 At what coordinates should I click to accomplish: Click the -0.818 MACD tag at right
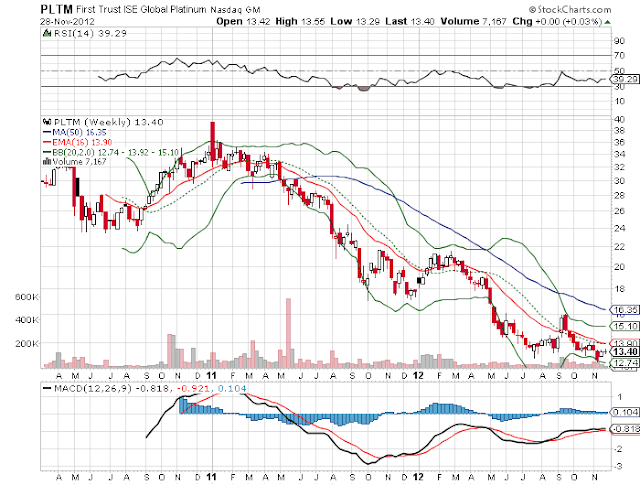click(625, 429)
